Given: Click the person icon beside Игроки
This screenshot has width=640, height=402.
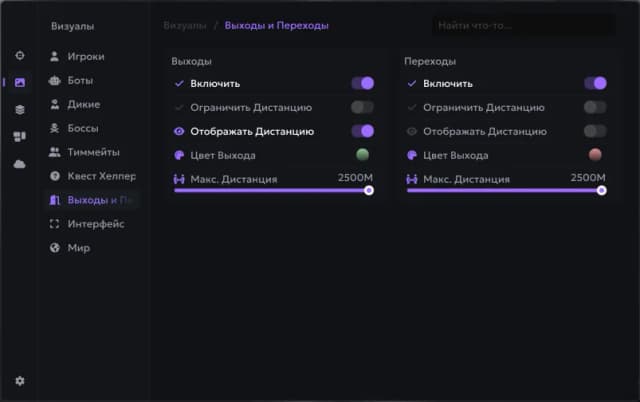Looking at the screenshot, I should click(54, 56).
